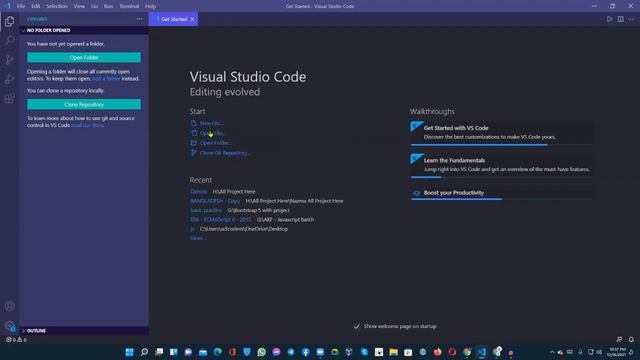Click the Open Folder icon under Start
640x360 pixels.
pos(193,143)
